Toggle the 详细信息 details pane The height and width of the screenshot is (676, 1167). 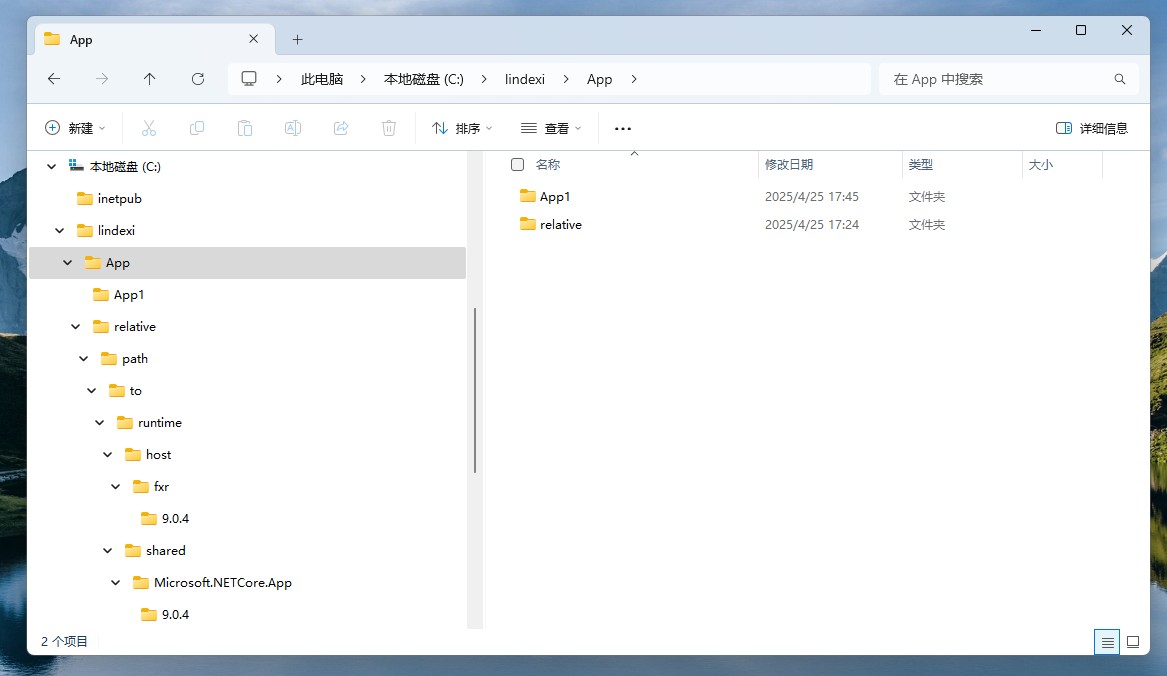tap(1092, 128)
